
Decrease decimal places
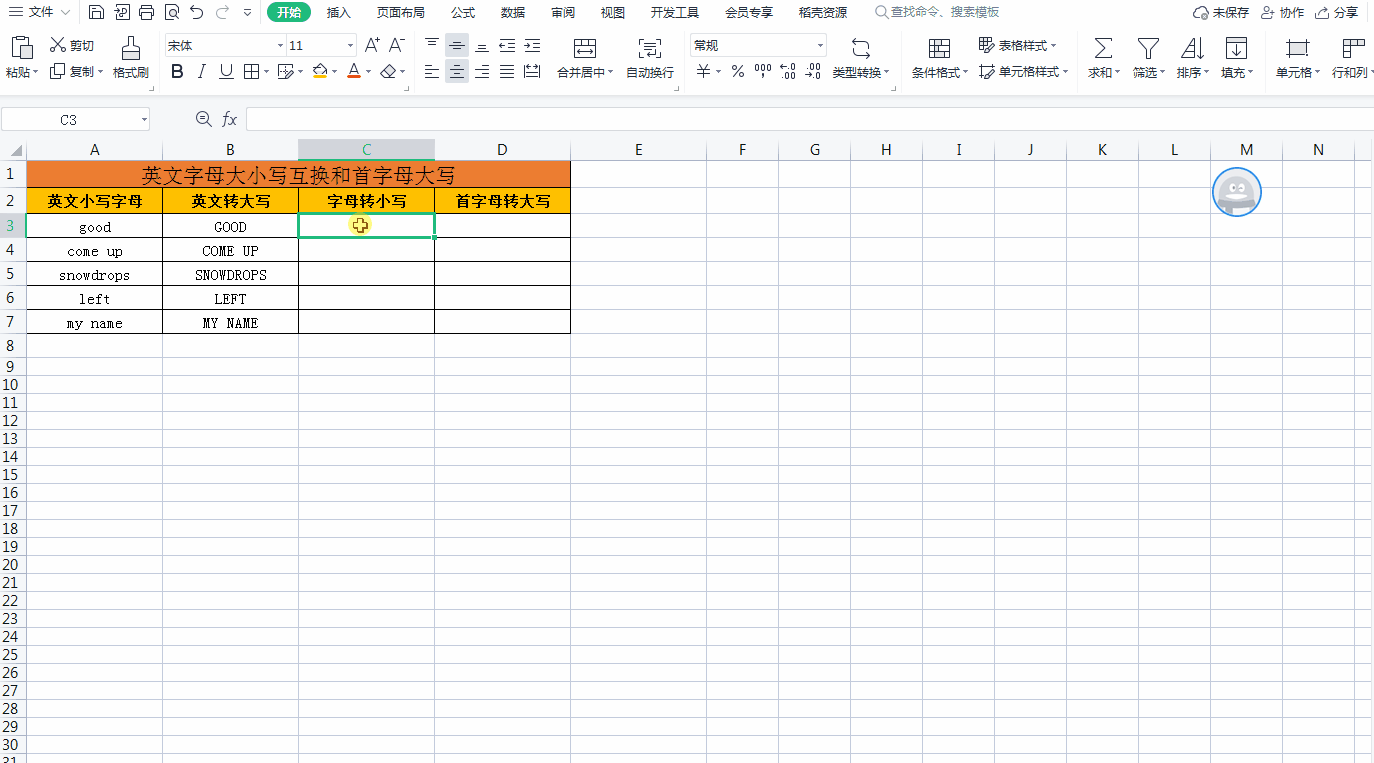point(813,72)
